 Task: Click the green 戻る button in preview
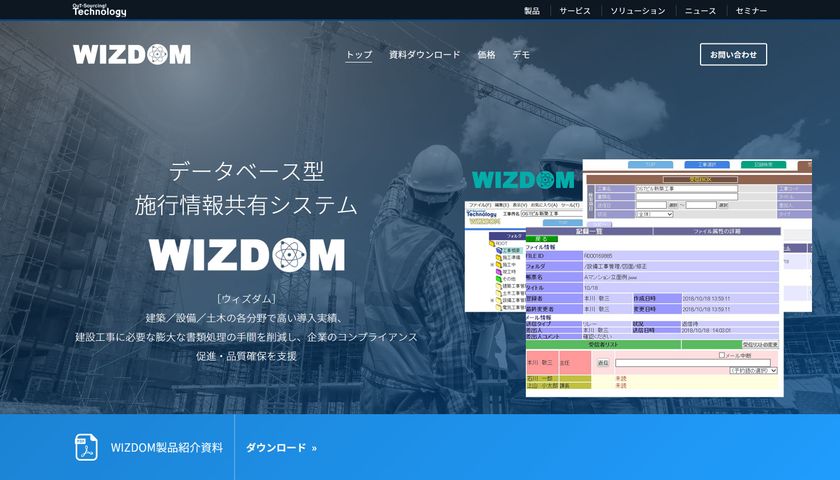(x=542, y=239)
